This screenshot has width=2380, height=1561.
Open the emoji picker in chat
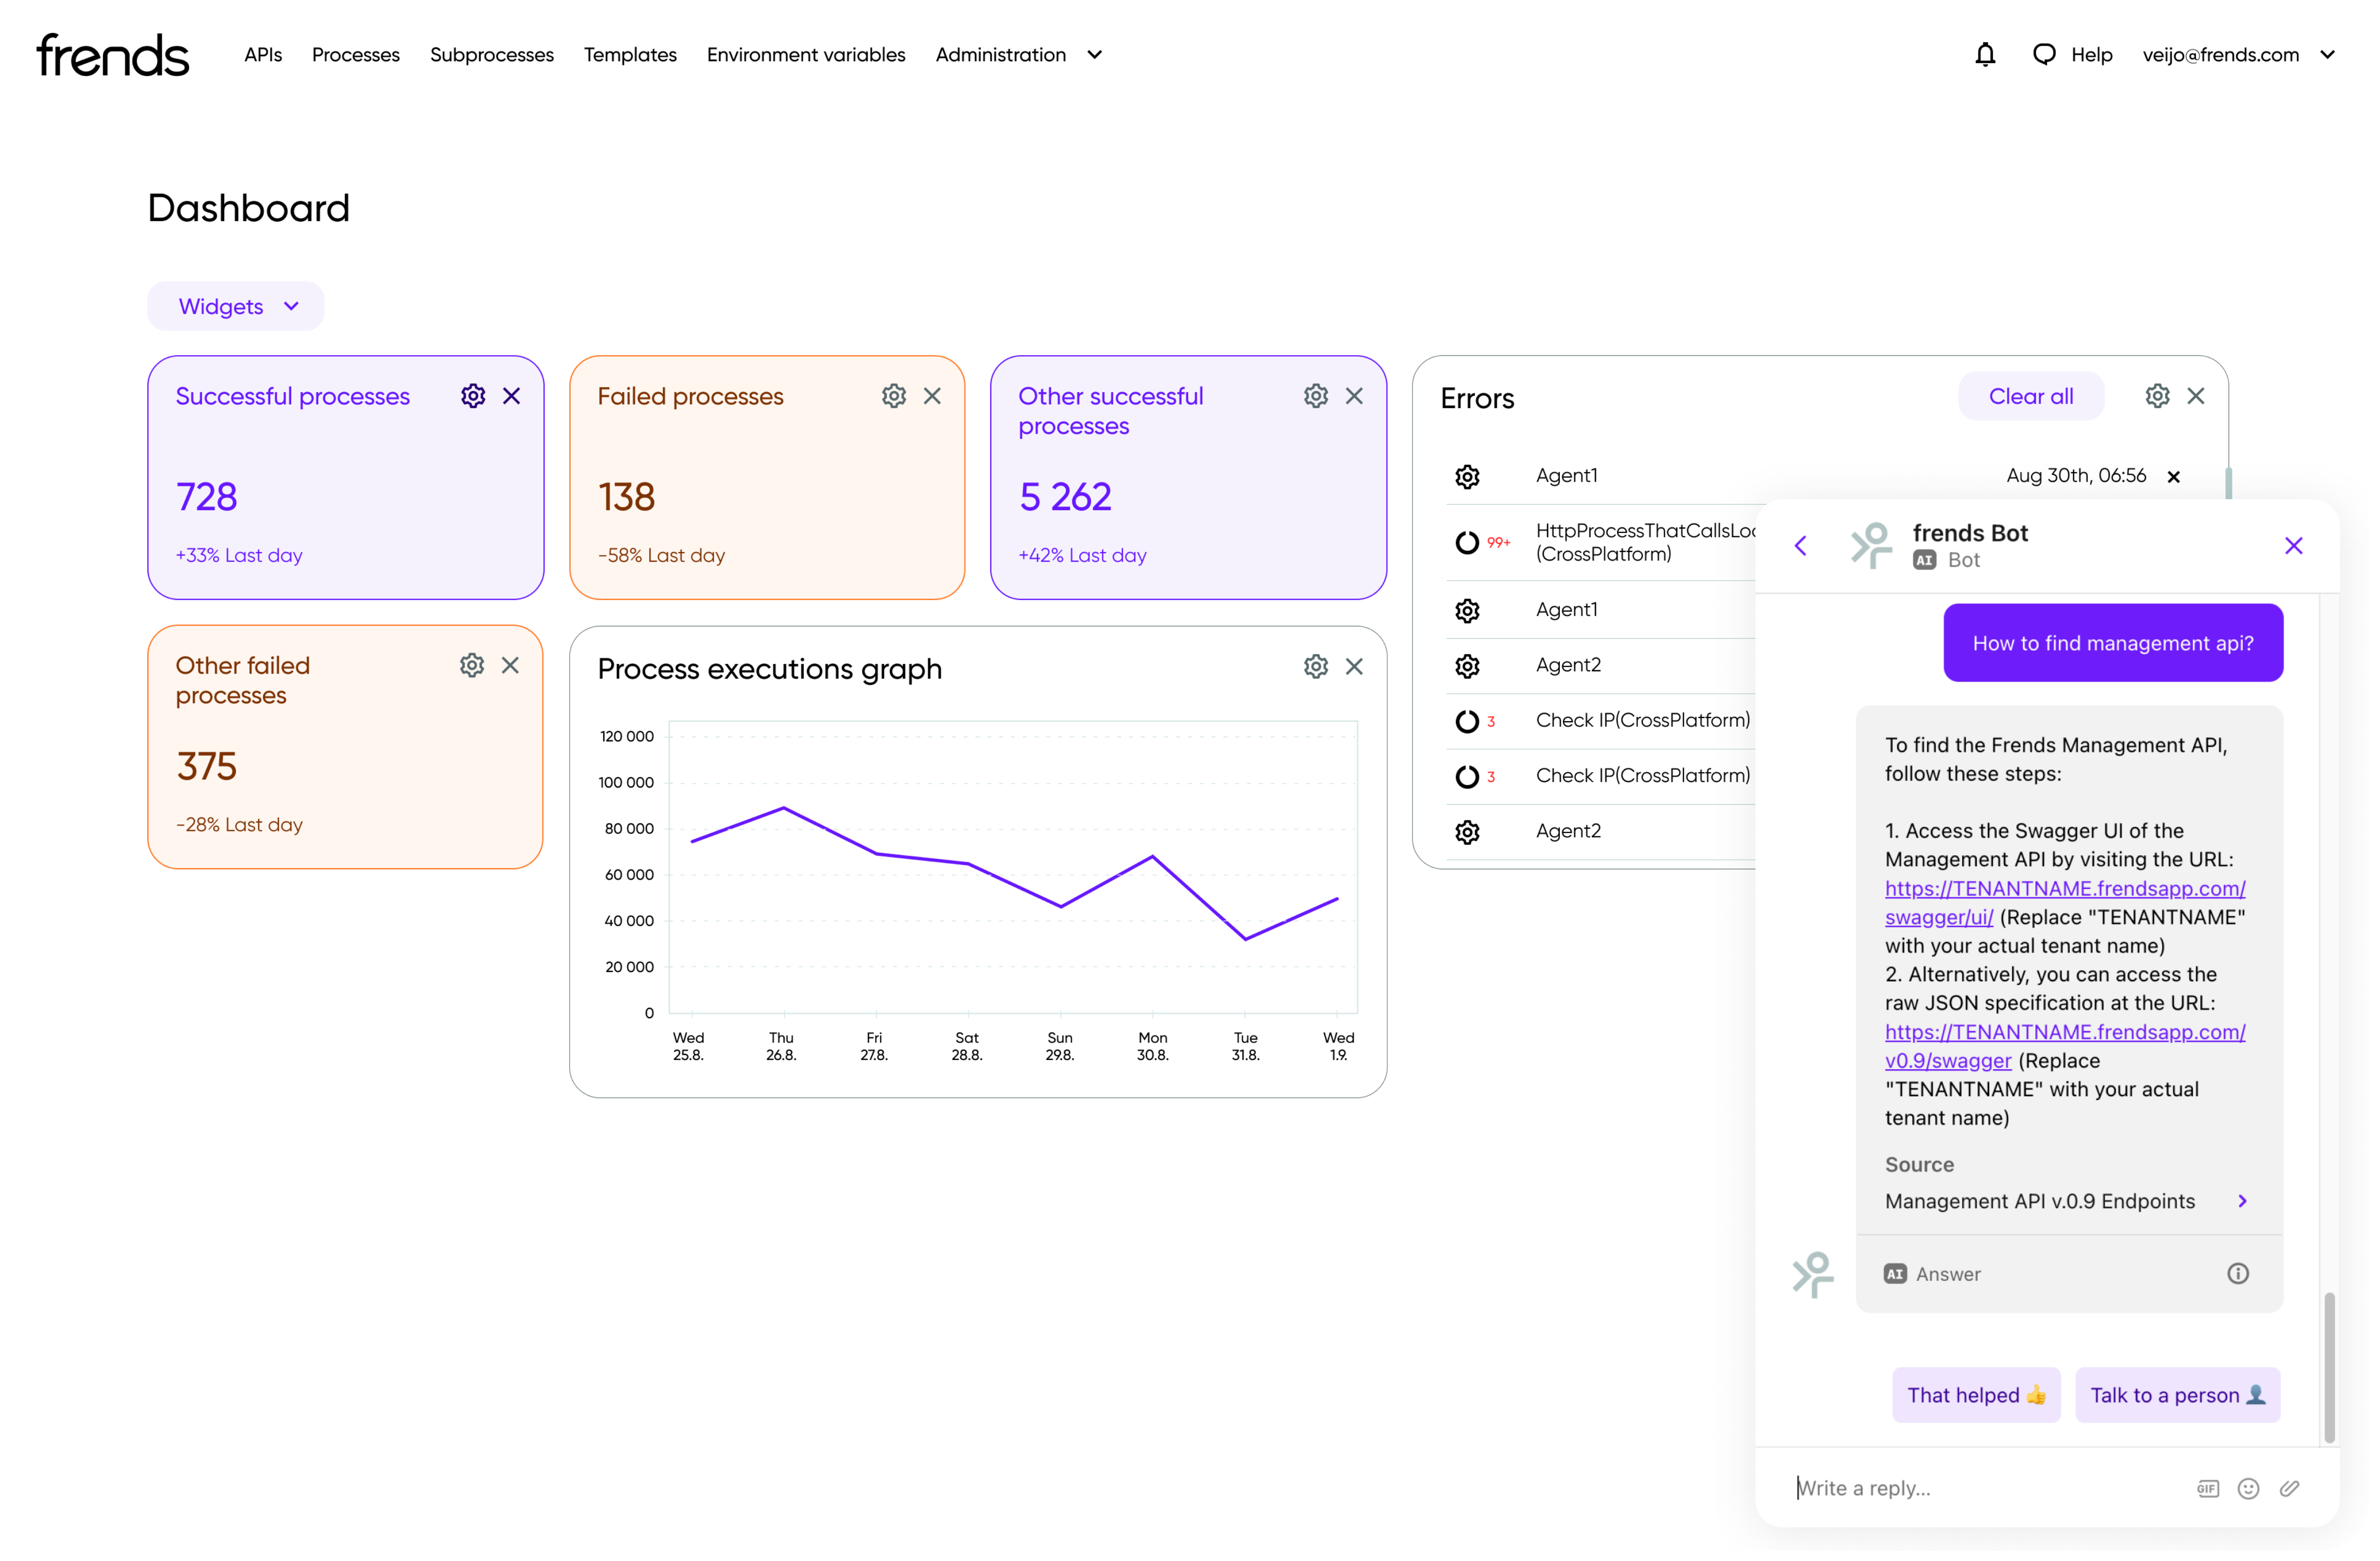2248,1488
